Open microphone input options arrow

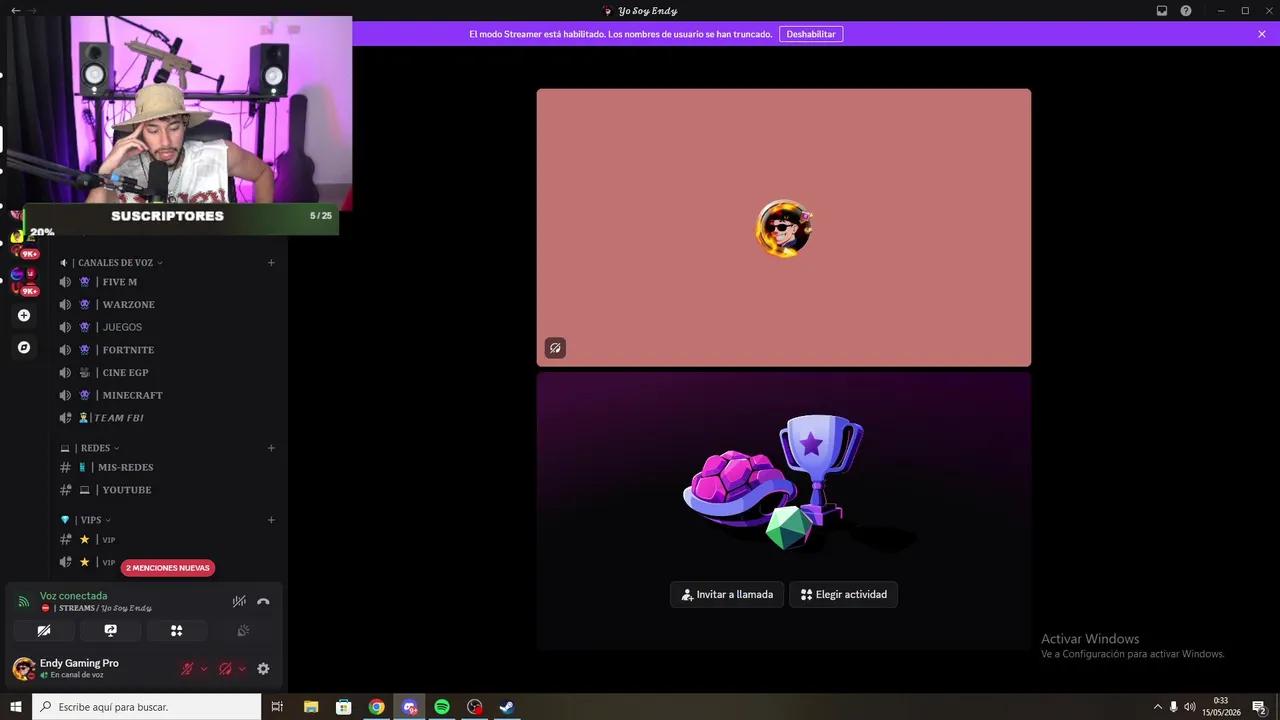204,669
